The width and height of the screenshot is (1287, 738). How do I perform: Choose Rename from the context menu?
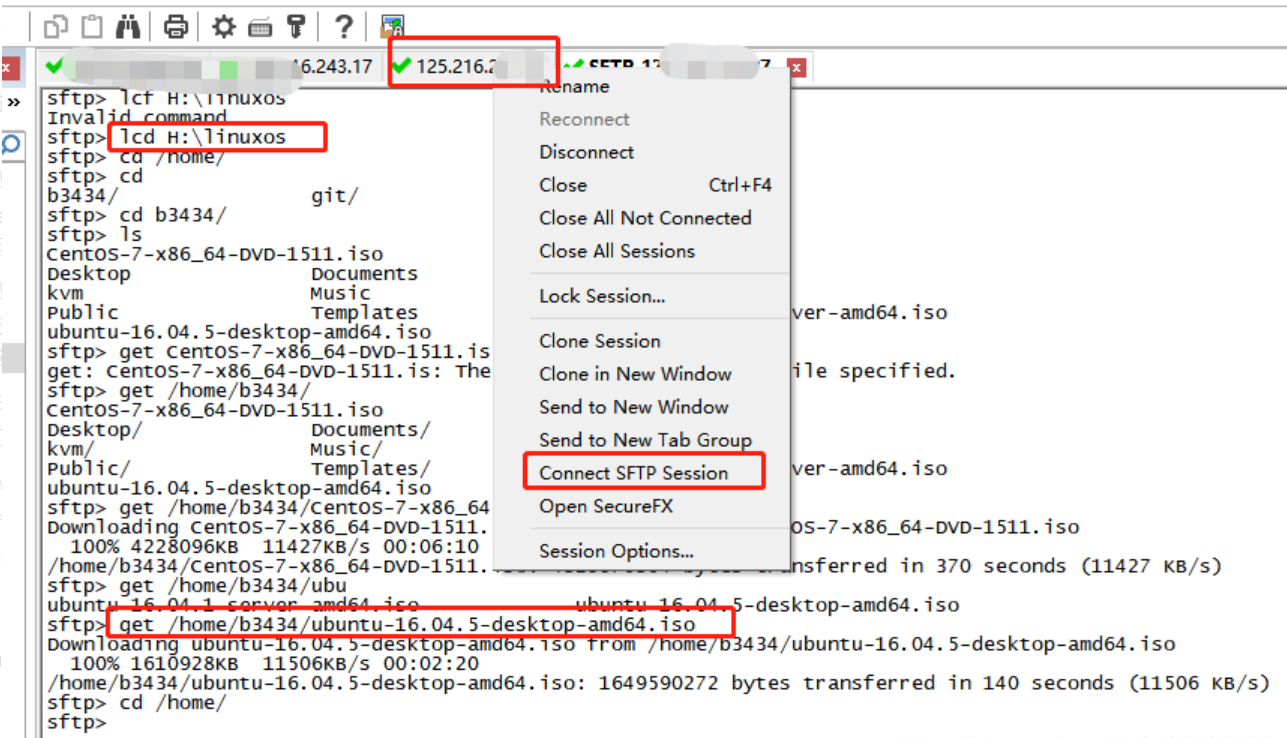[x=574, y=87]
